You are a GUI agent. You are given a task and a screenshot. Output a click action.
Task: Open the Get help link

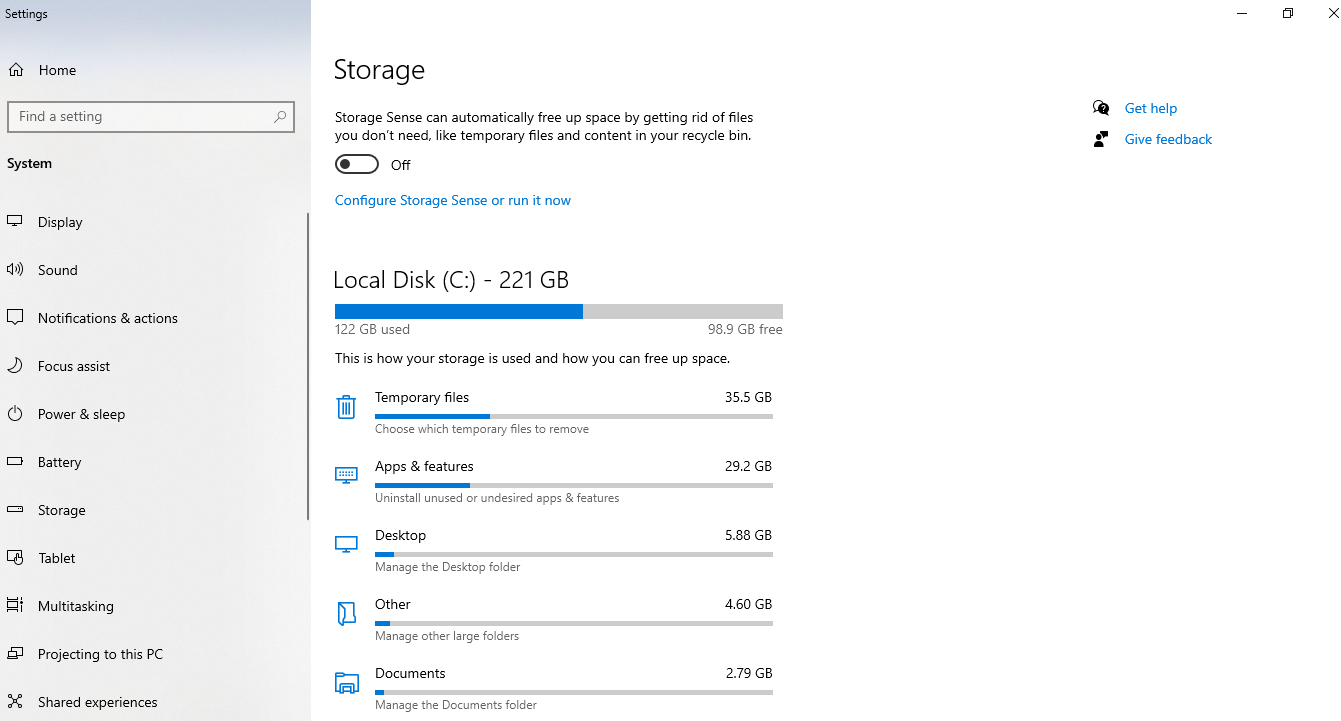[x=1150, y=108]
